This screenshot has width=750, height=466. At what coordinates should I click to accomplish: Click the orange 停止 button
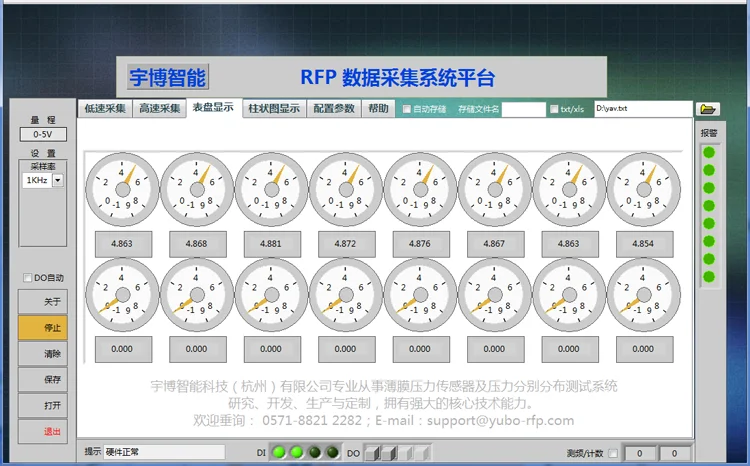pos(43,328)
